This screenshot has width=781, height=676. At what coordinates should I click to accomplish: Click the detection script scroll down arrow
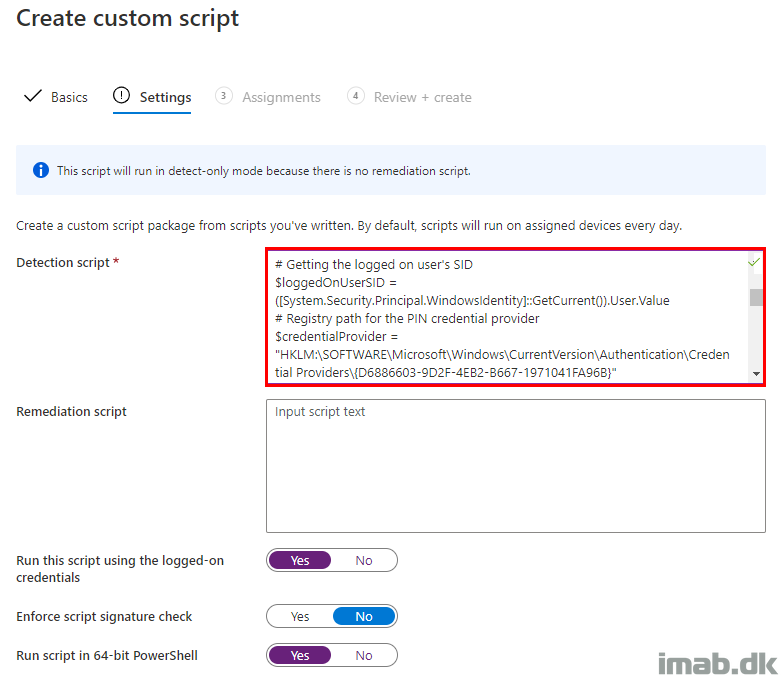(x=757, y=374)
